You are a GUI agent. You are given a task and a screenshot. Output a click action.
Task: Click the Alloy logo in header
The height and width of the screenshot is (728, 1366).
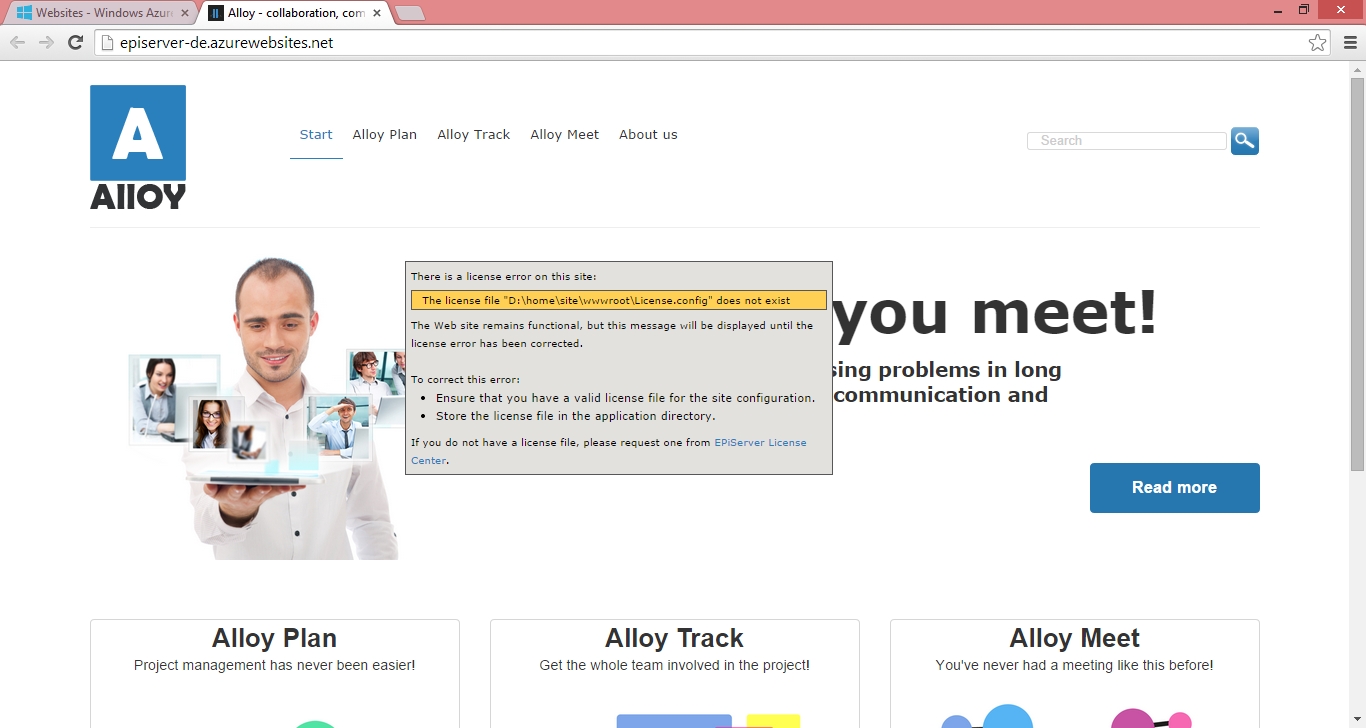(138, 147)
